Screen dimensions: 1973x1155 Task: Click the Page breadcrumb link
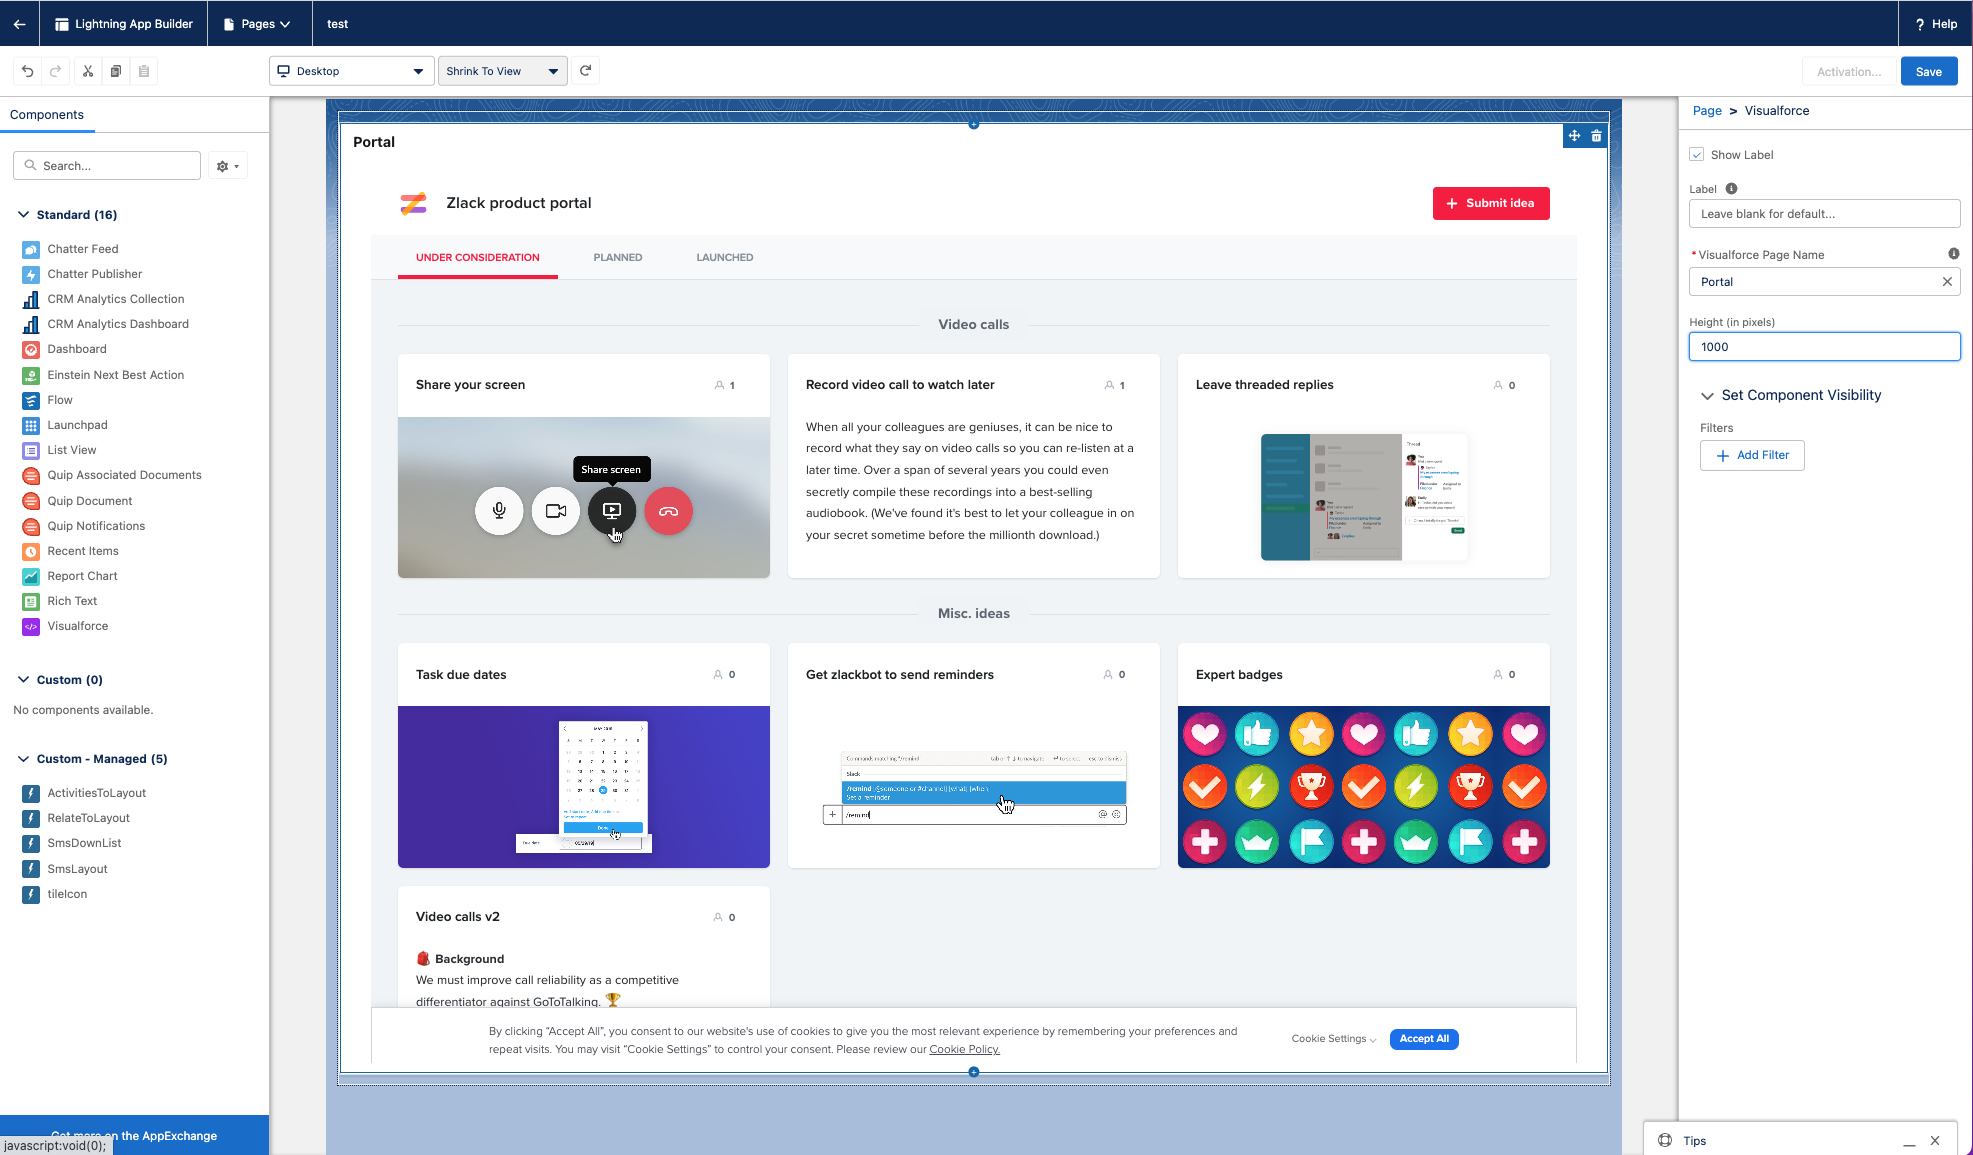point(1707,111)
